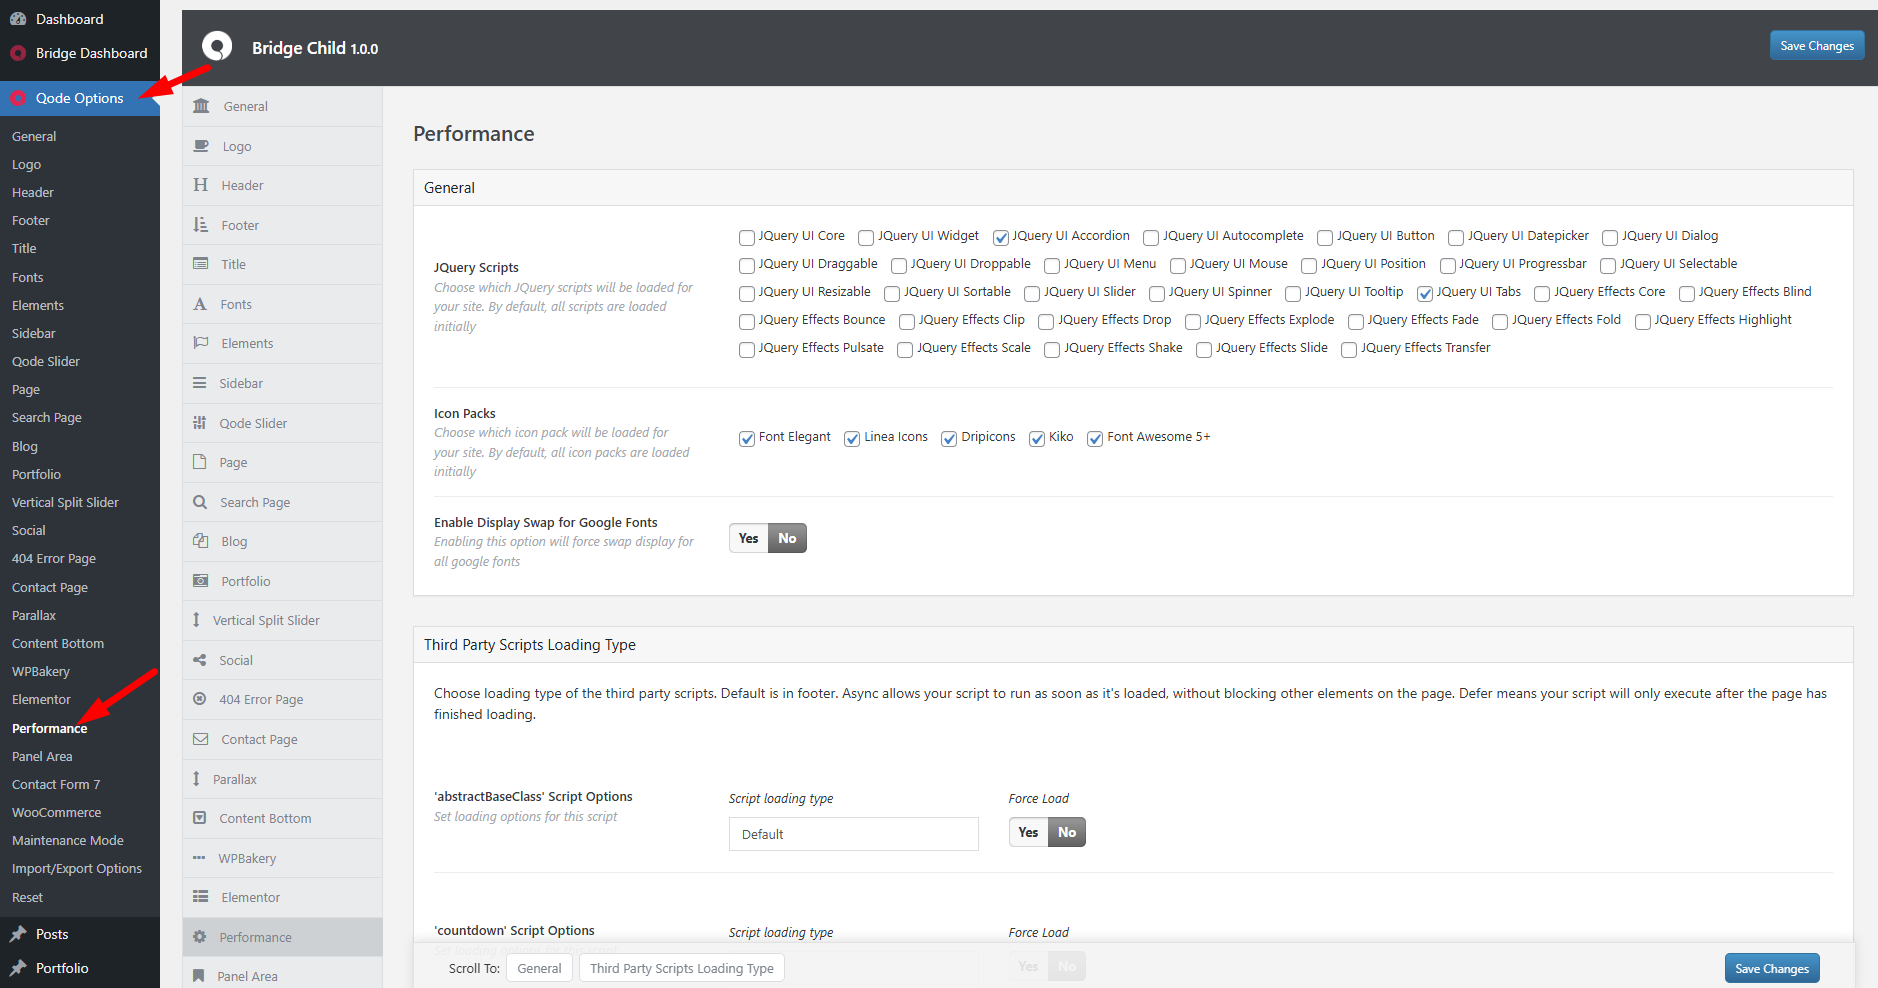Uncheck the Kiko icon pack
Viewport: 1878px width, 988px height.
coord(1037,438)
